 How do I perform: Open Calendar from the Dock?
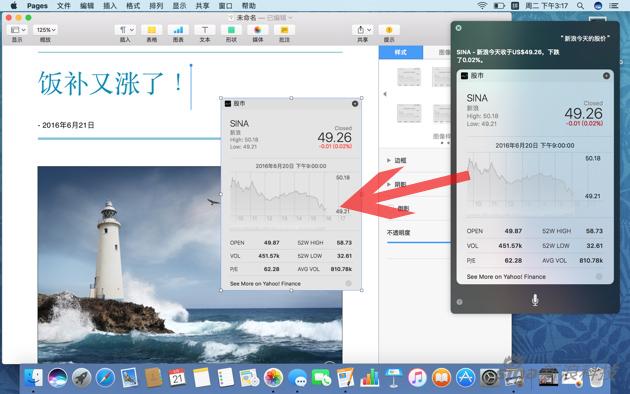(x=177, y=378)
